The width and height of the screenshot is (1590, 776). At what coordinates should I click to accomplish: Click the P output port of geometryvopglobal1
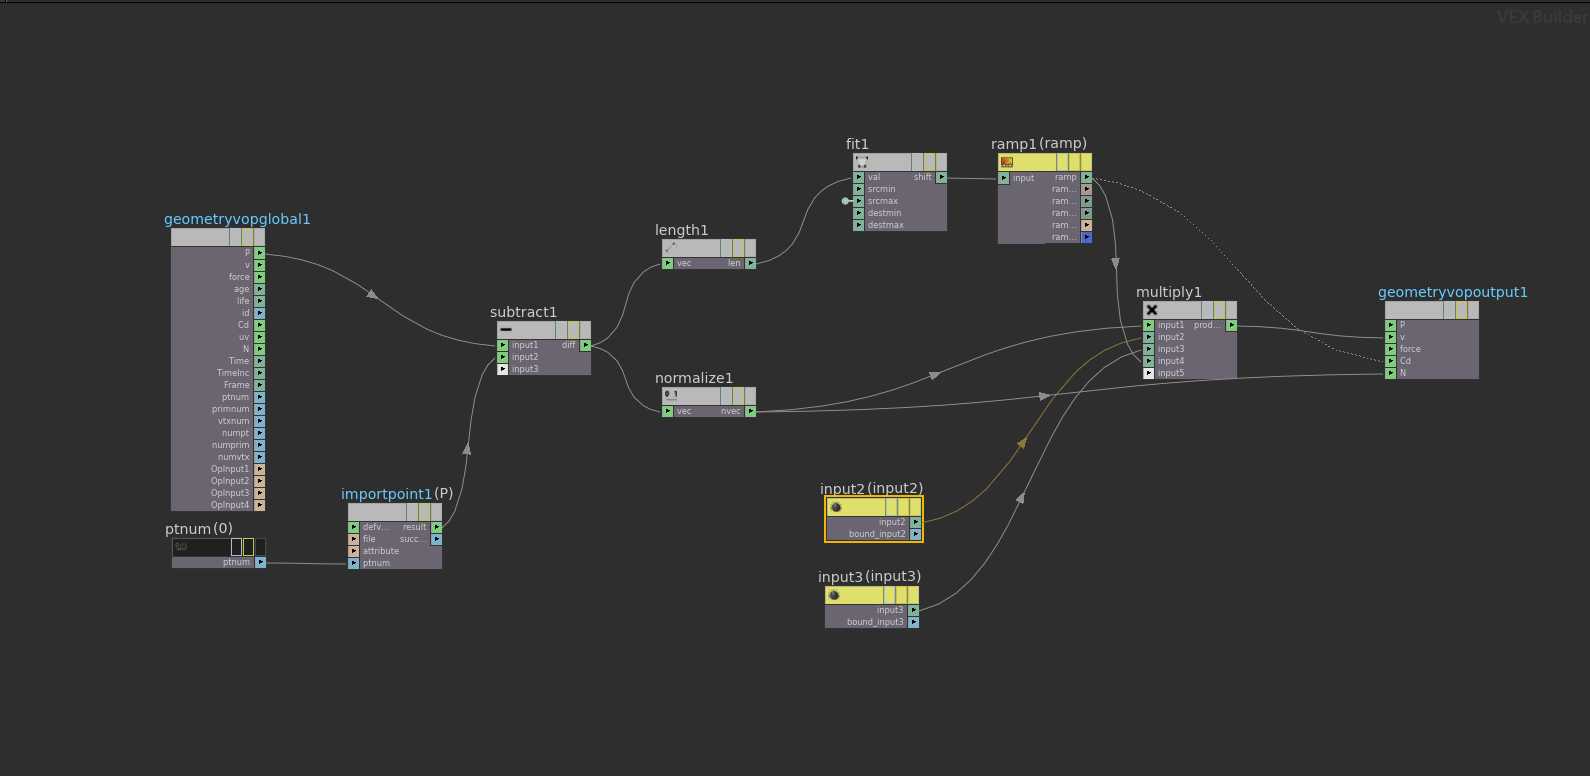tap(260, 253)
